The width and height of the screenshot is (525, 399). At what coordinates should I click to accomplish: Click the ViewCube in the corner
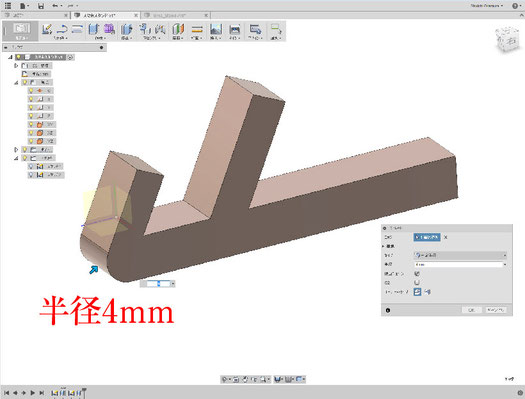coord(507,39)
